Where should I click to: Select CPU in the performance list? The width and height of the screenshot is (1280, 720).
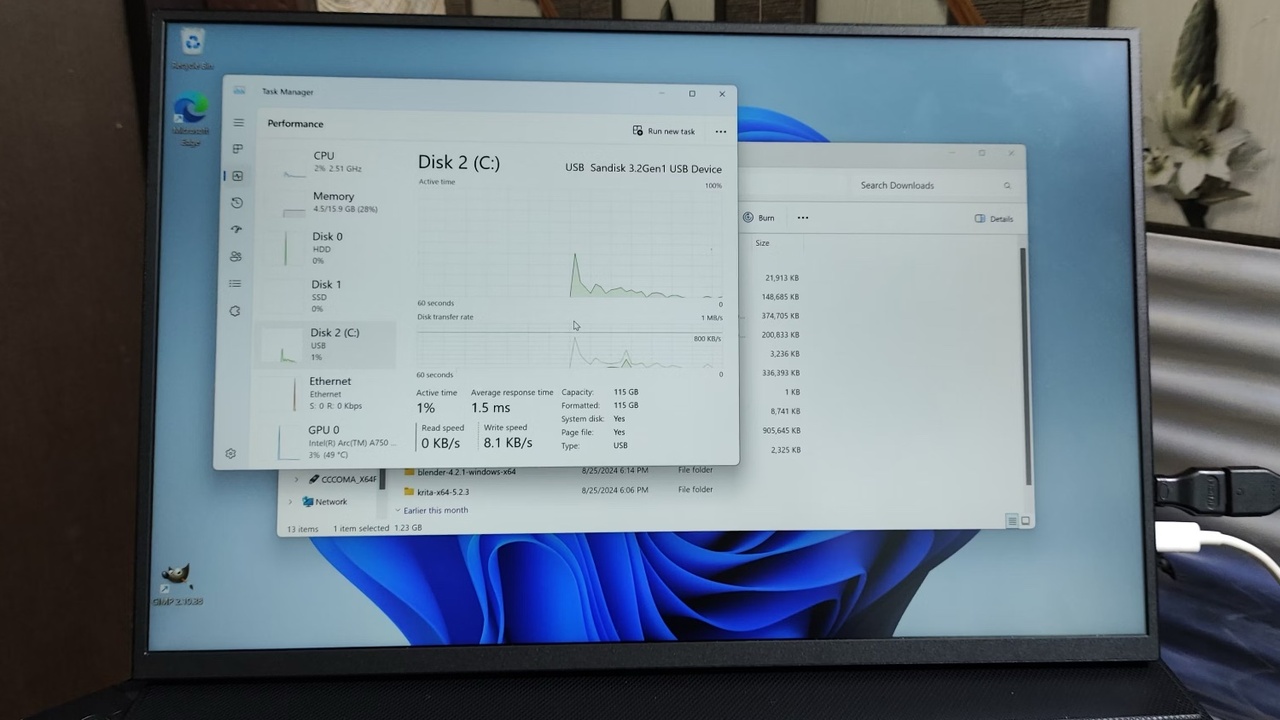click(330, 162)
